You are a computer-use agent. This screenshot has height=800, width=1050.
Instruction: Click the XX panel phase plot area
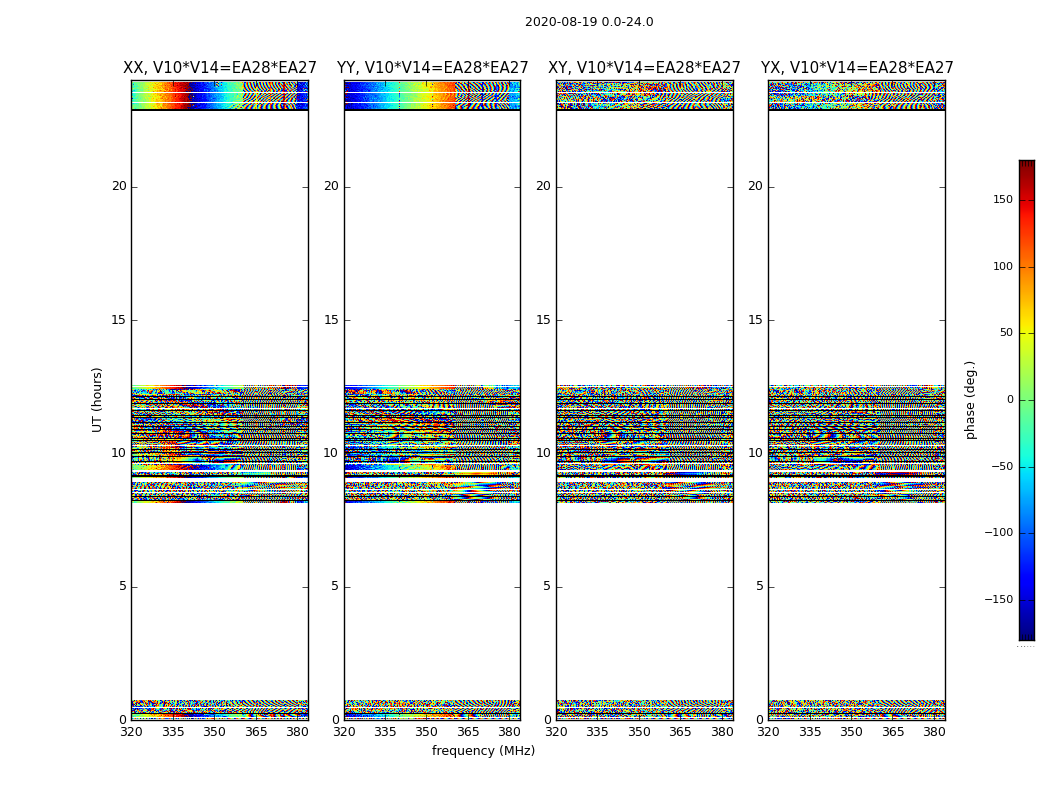click(220, 400)
